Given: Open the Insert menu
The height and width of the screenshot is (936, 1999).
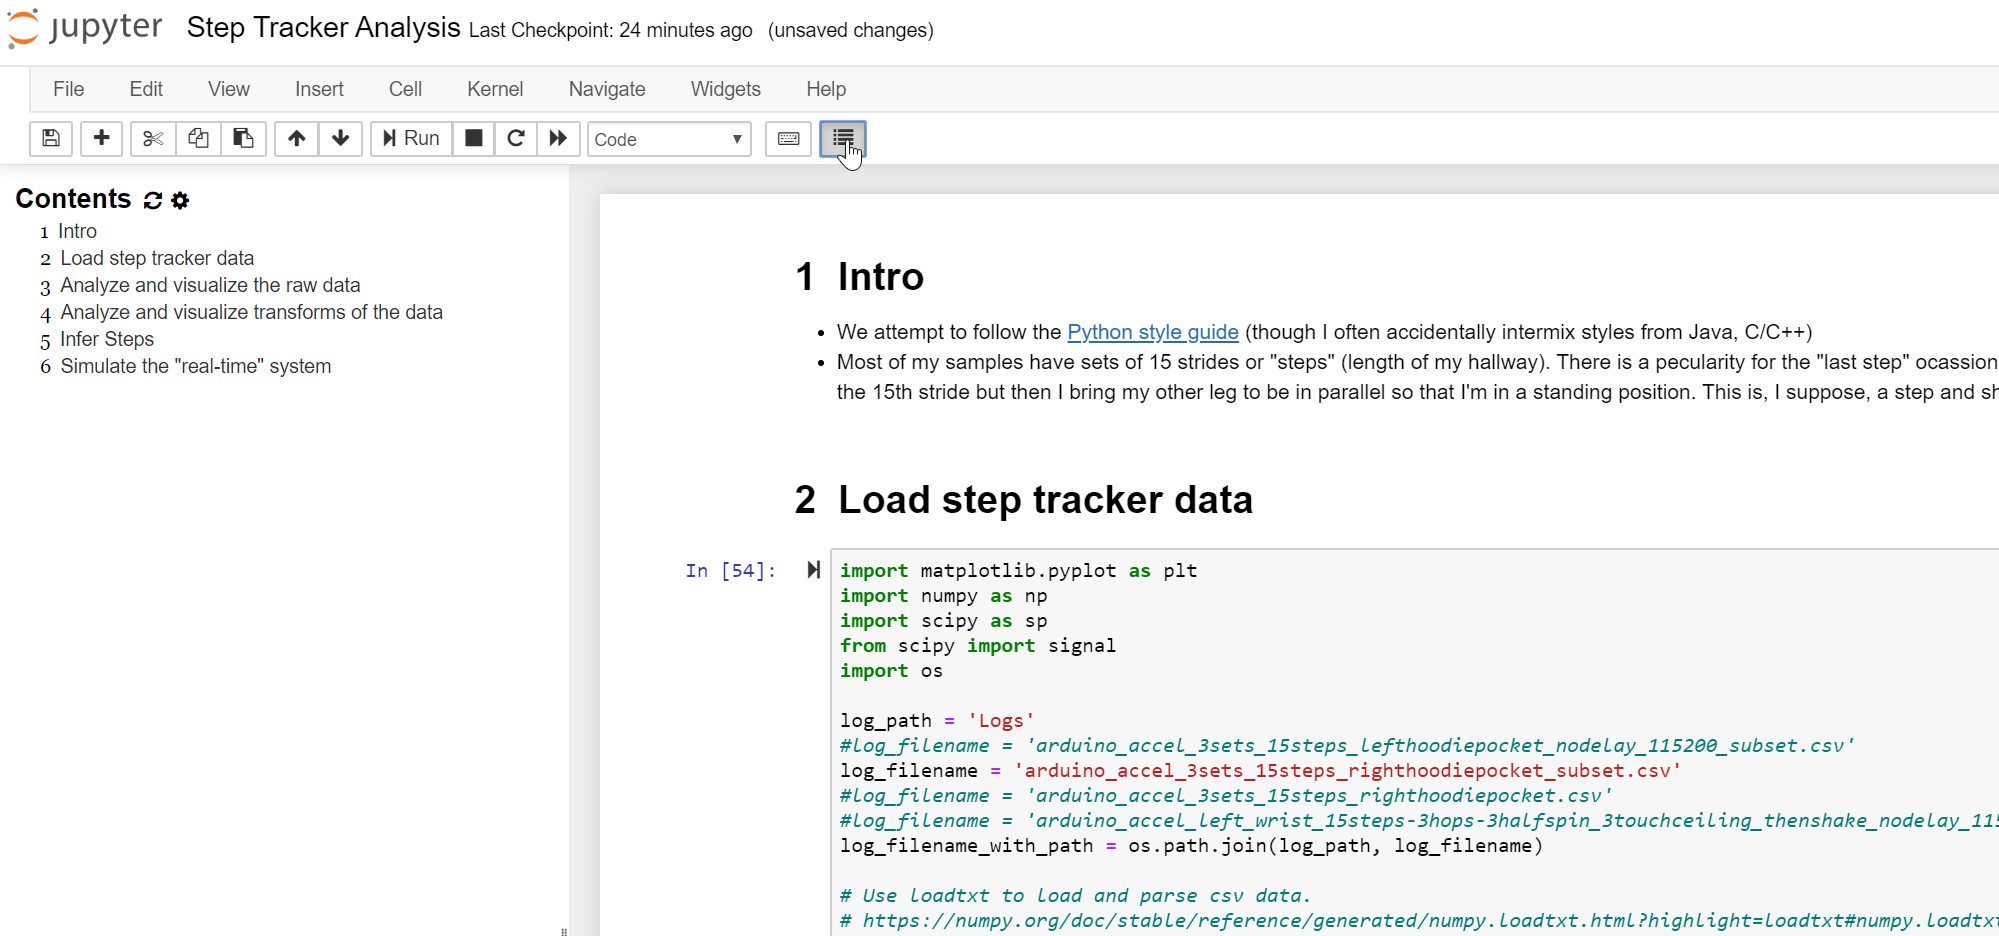Looking at the screenshot, I should coord(319,89).
